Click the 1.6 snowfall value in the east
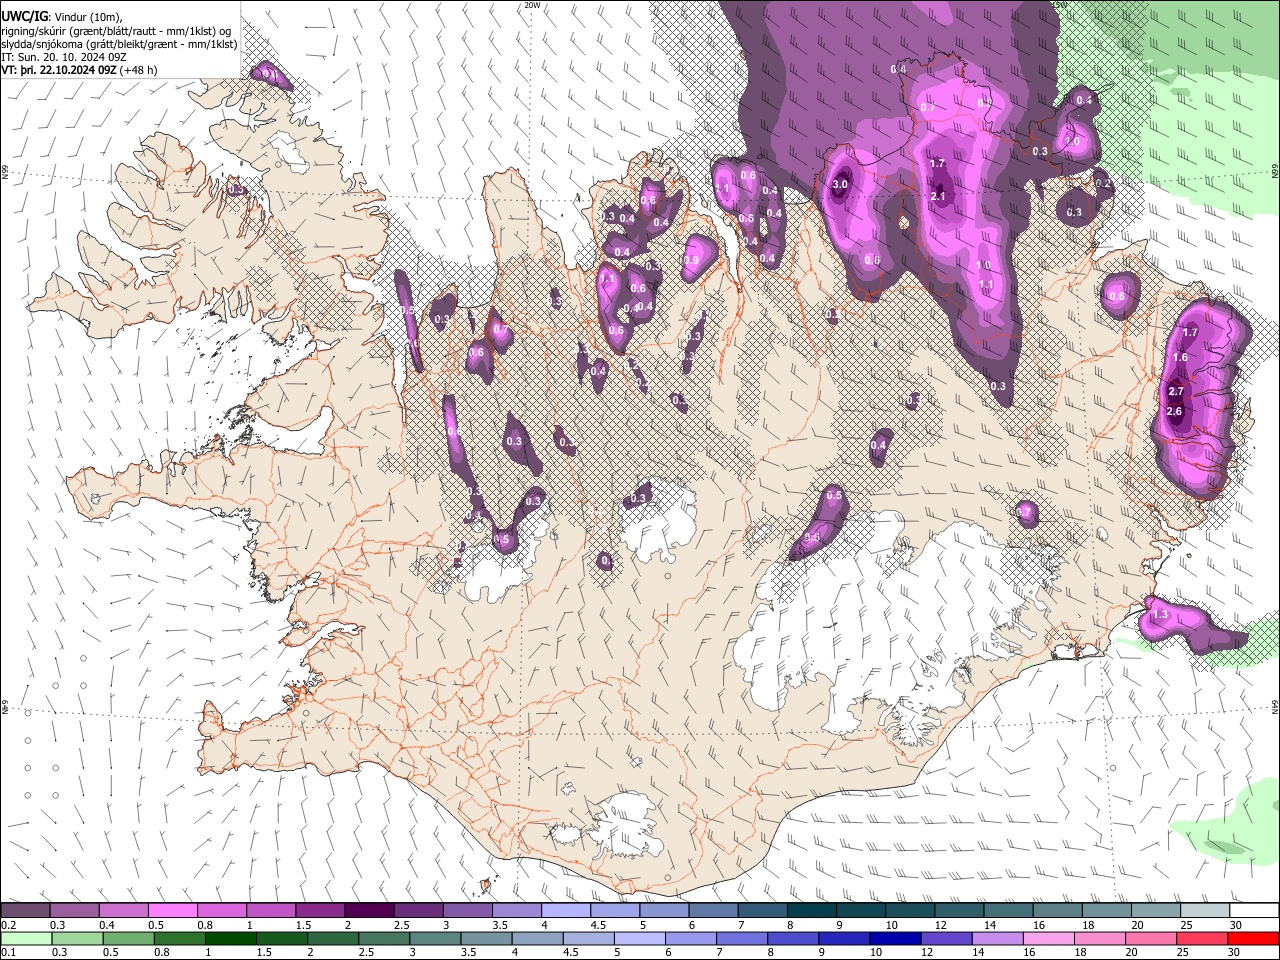 [x=1180, y=358]
